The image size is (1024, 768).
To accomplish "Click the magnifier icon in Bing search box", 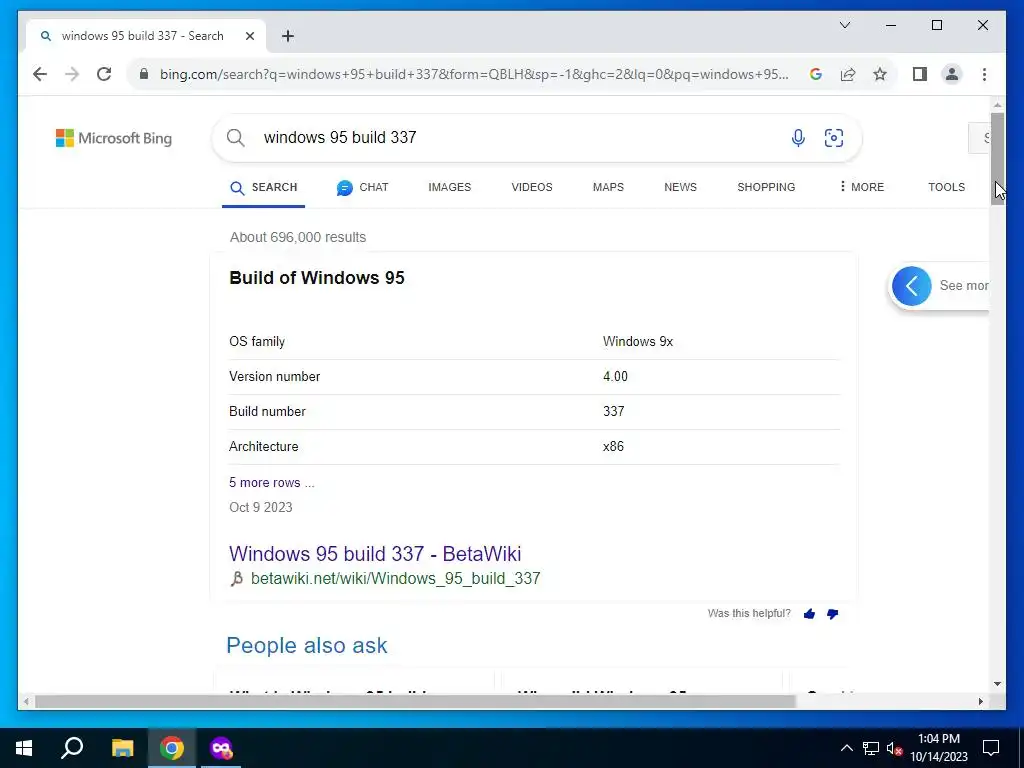I will click(236, 138).
